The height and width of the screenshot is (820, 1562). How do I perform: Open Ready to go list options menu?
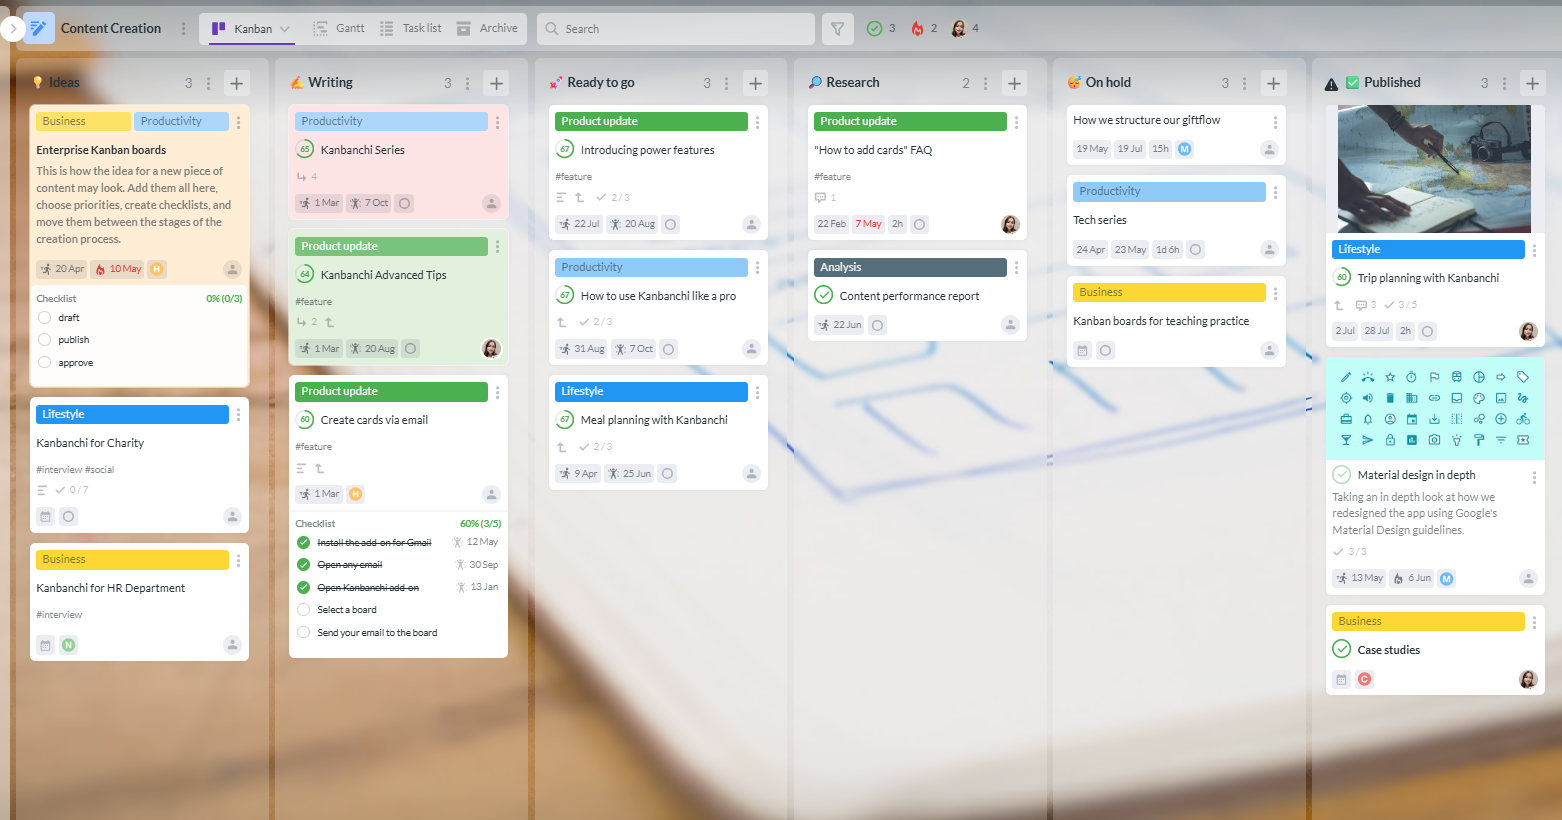coord(726,83)
